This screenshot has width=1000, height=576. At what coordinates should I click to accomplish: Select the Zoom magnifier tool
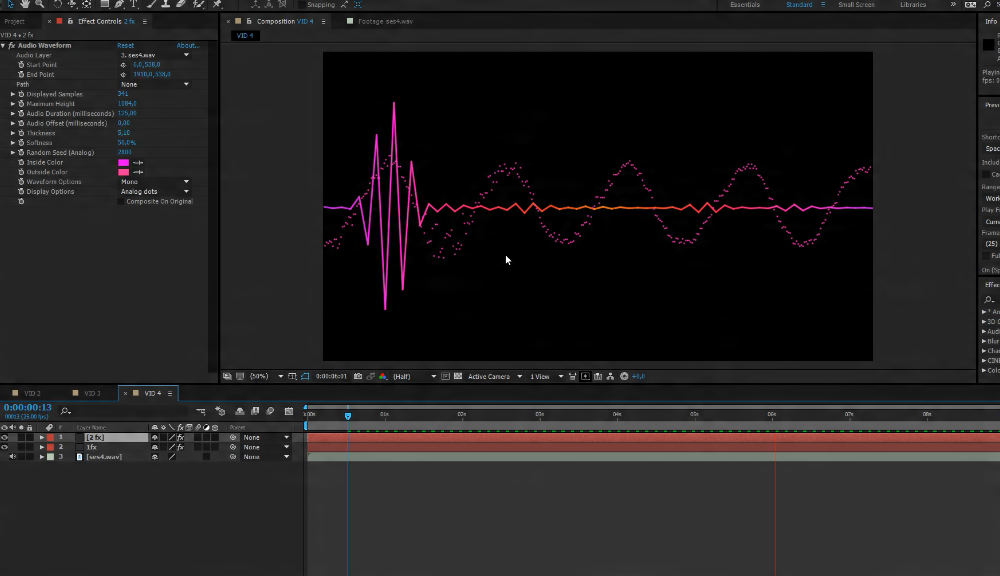[x=40, y=4]
